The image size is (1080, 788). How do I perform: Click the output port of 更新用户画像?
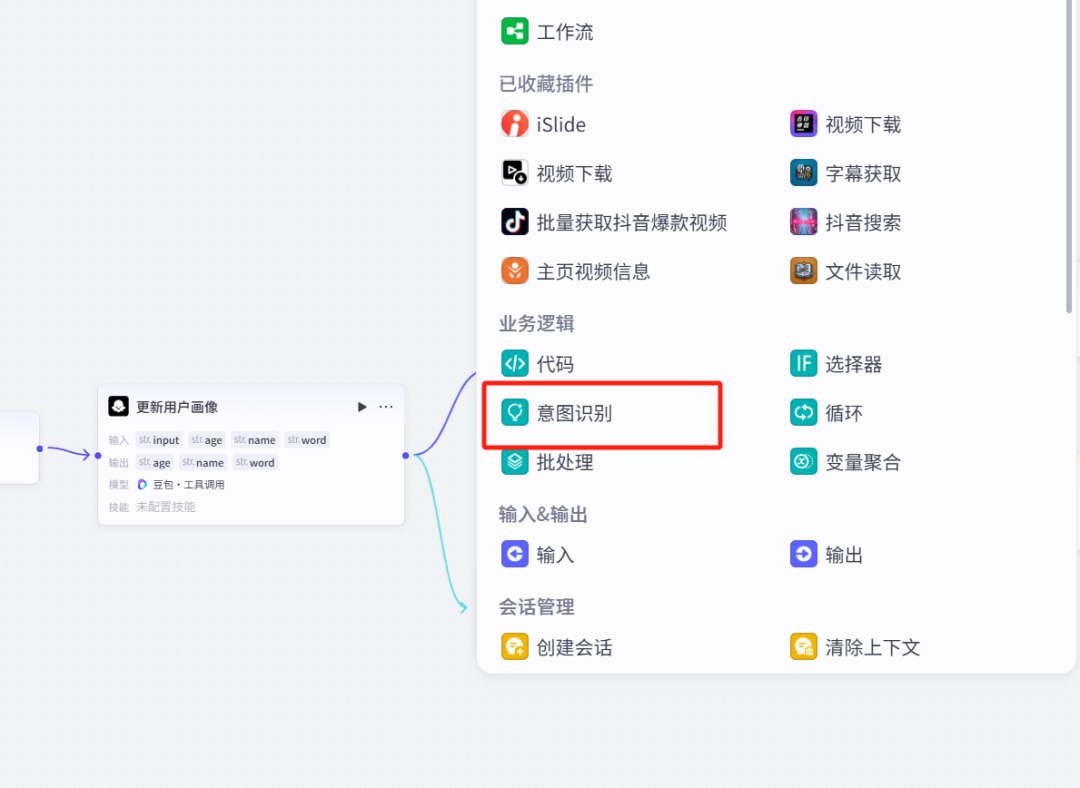(404, 455)
